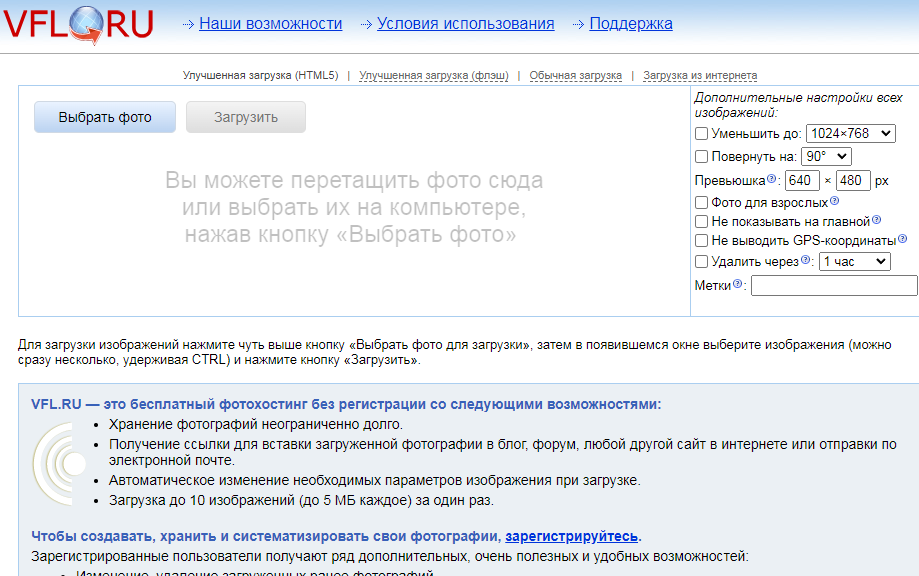
Task: Focus the thumbnail width field 640
Action: 802,180
